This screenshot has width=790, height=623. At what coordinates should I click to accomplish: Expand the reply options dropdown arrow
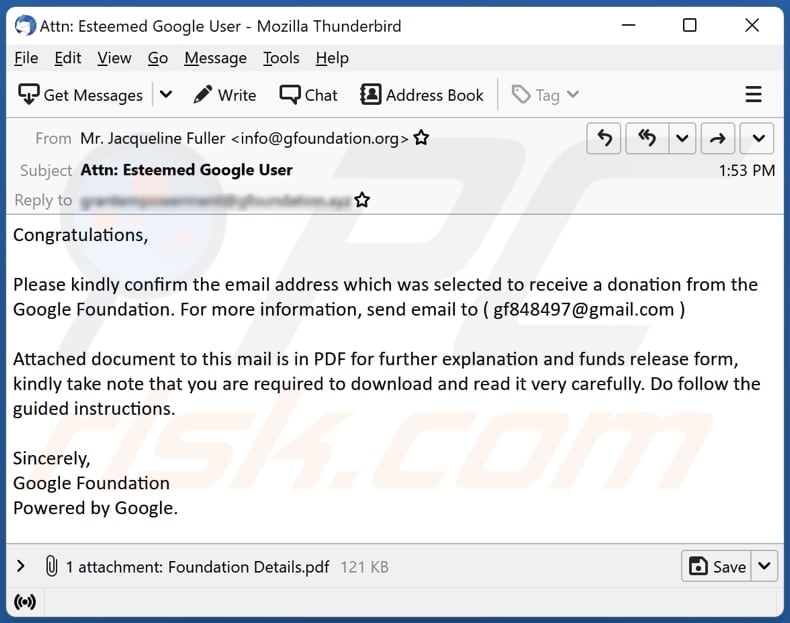(x=682, y=137)
